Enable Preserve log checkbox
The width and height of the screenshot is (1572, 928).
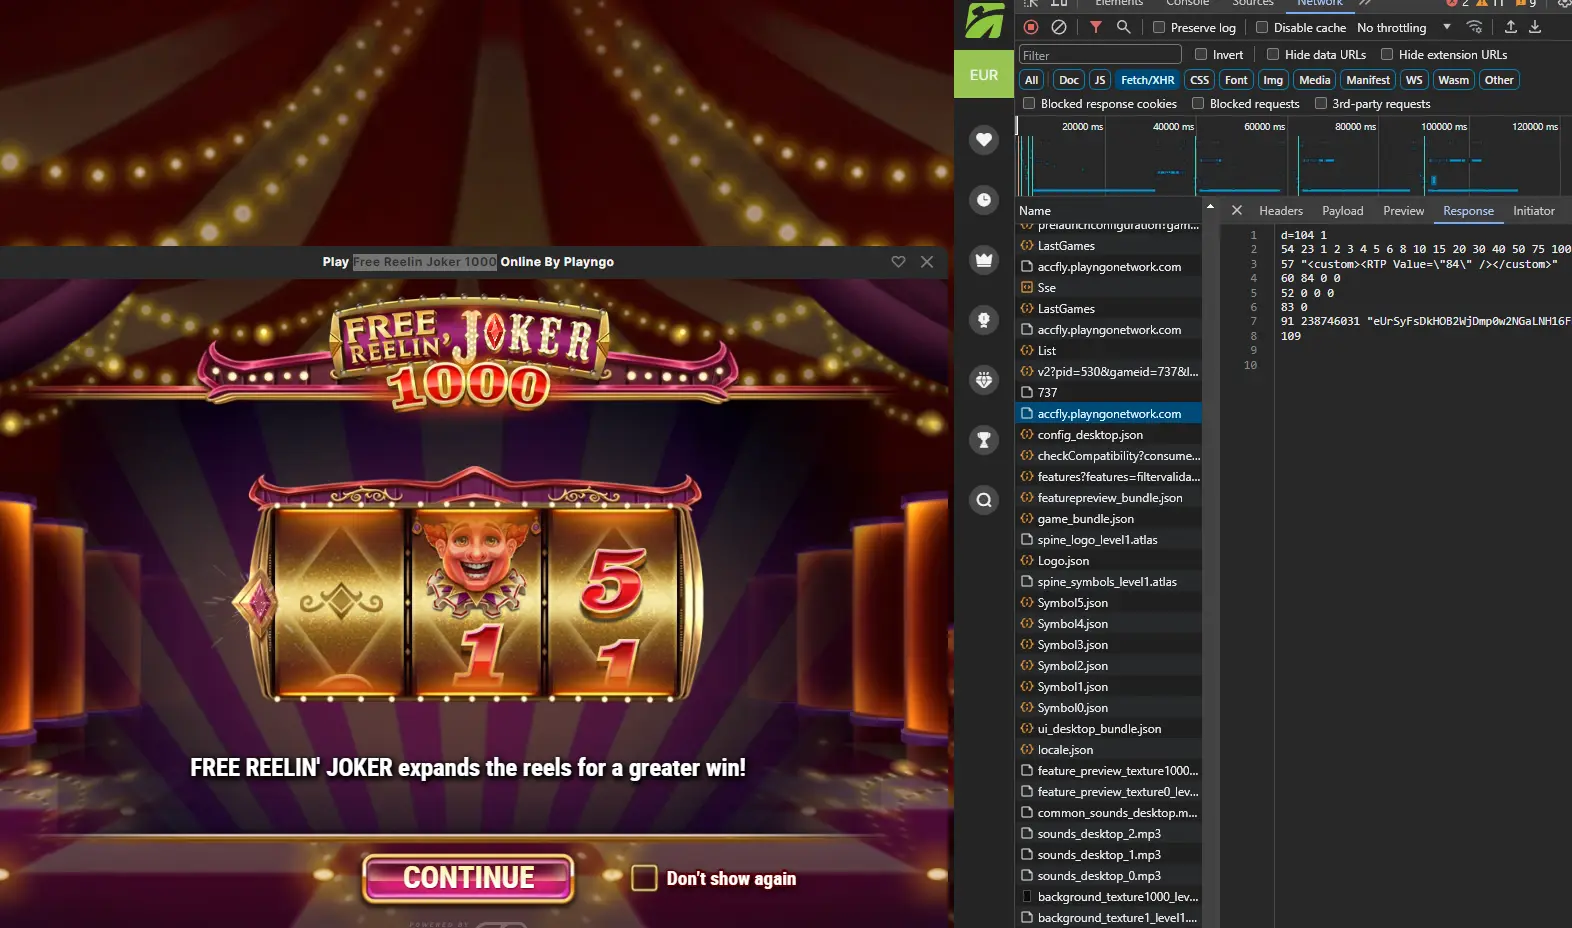tap(1159, 27)
